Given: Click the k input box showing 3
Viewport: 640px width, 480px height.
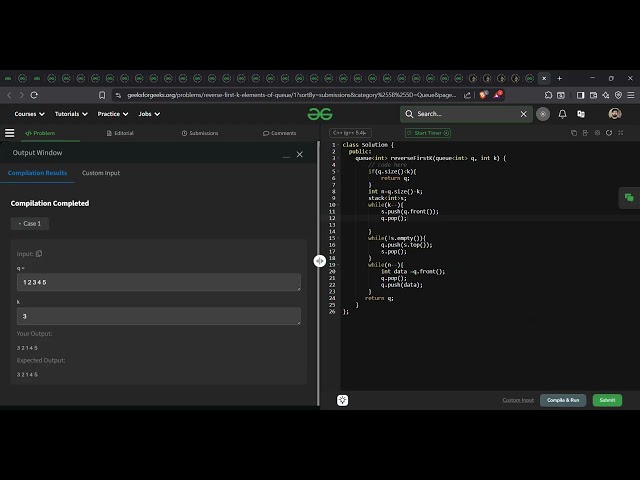Looking at the screenshot, I should click(x=159, y=316).
